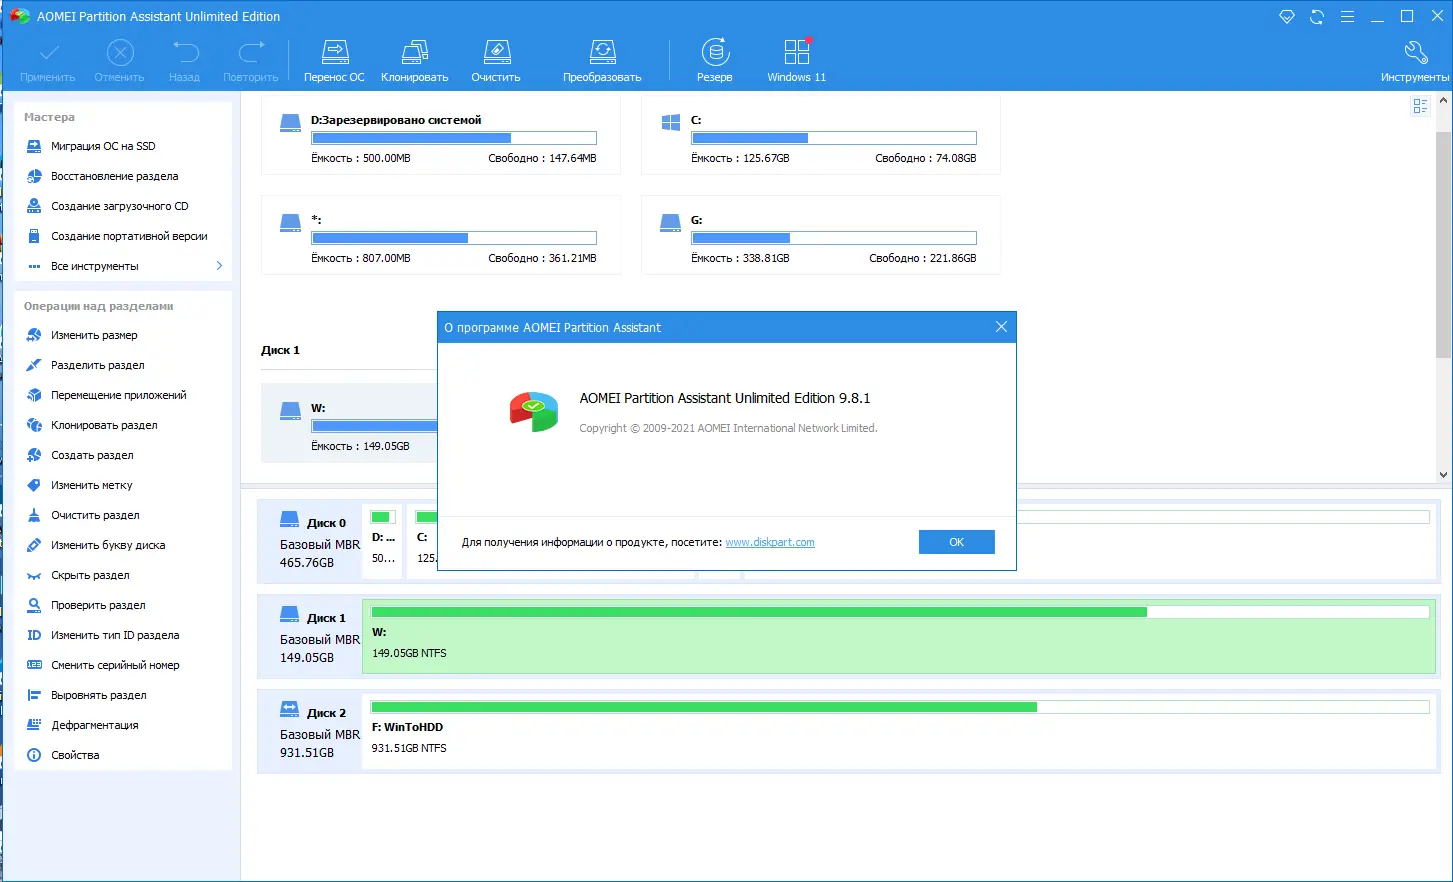Click the D: card usage bar

[x=454, y=138]
